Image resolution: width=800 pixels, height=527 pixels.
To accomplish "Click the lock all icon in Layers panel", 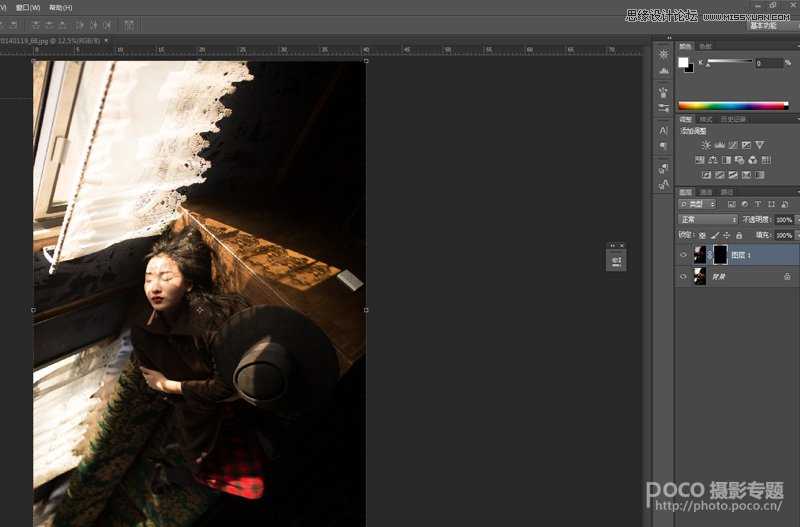I will coord(738,235).
